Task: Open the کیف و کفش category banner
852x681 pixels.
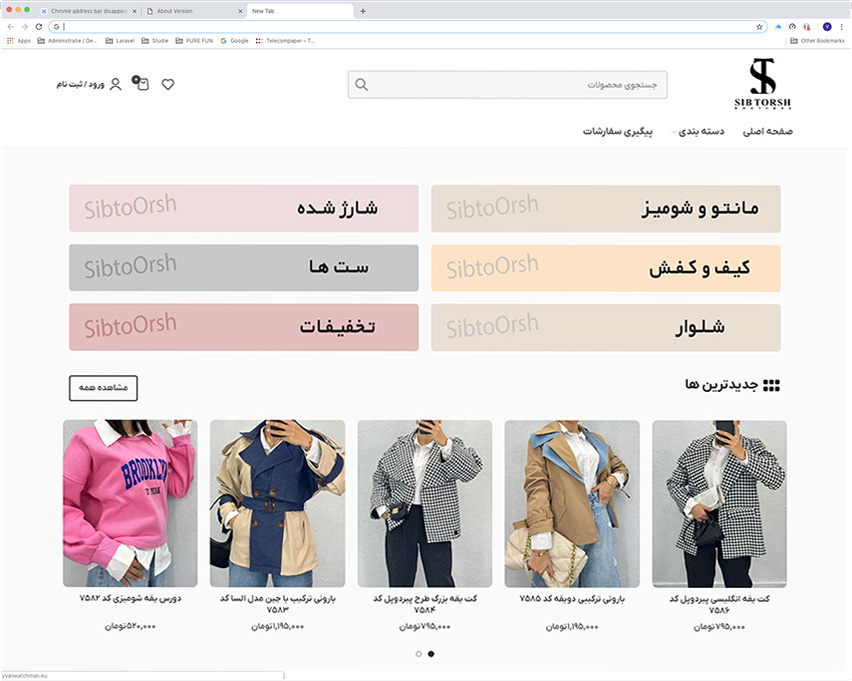Action: 606,268
